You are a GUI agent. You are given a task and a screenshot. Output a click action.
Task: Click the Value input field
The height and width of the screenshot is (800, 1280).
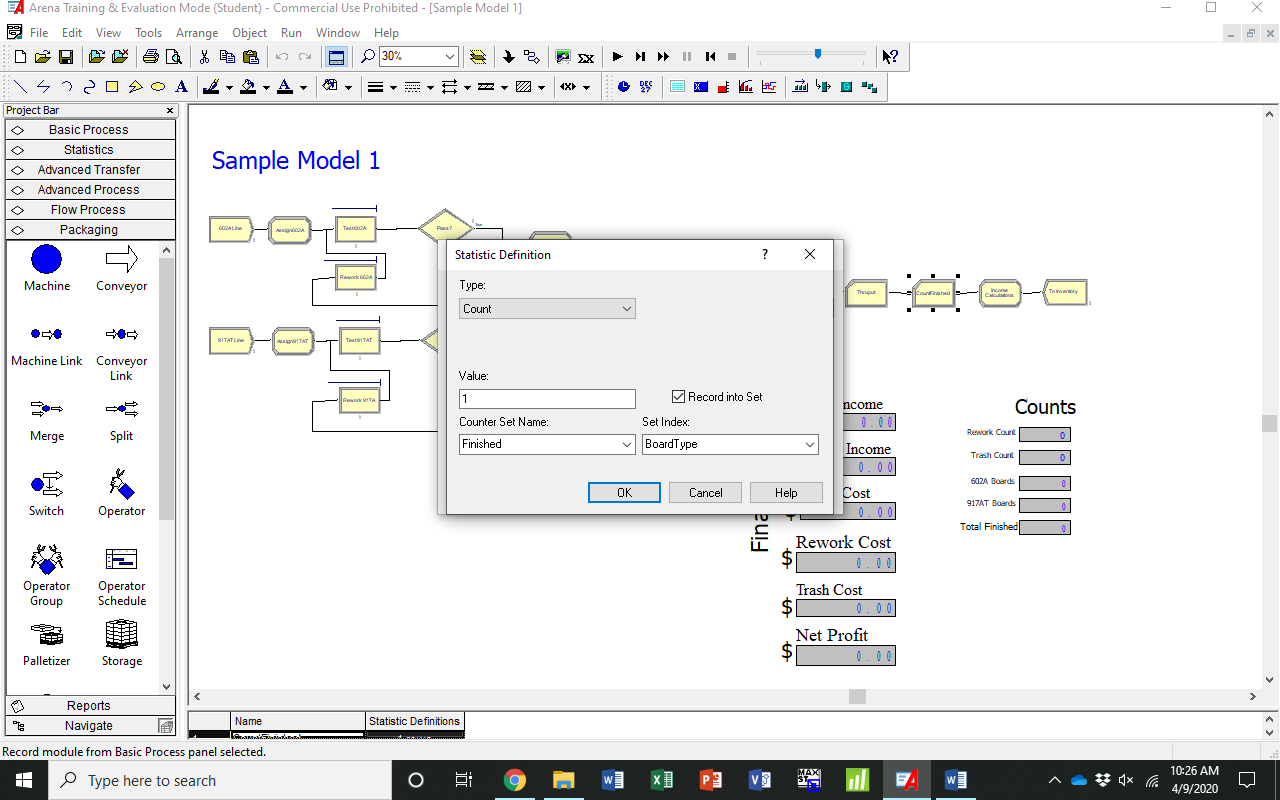547,399
